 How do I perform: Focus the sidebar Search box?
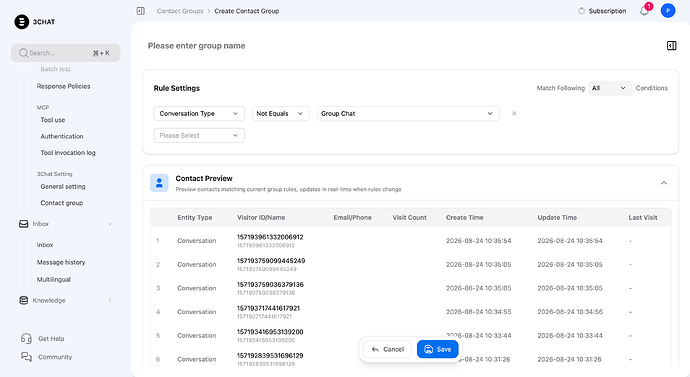tap(66, 53)
